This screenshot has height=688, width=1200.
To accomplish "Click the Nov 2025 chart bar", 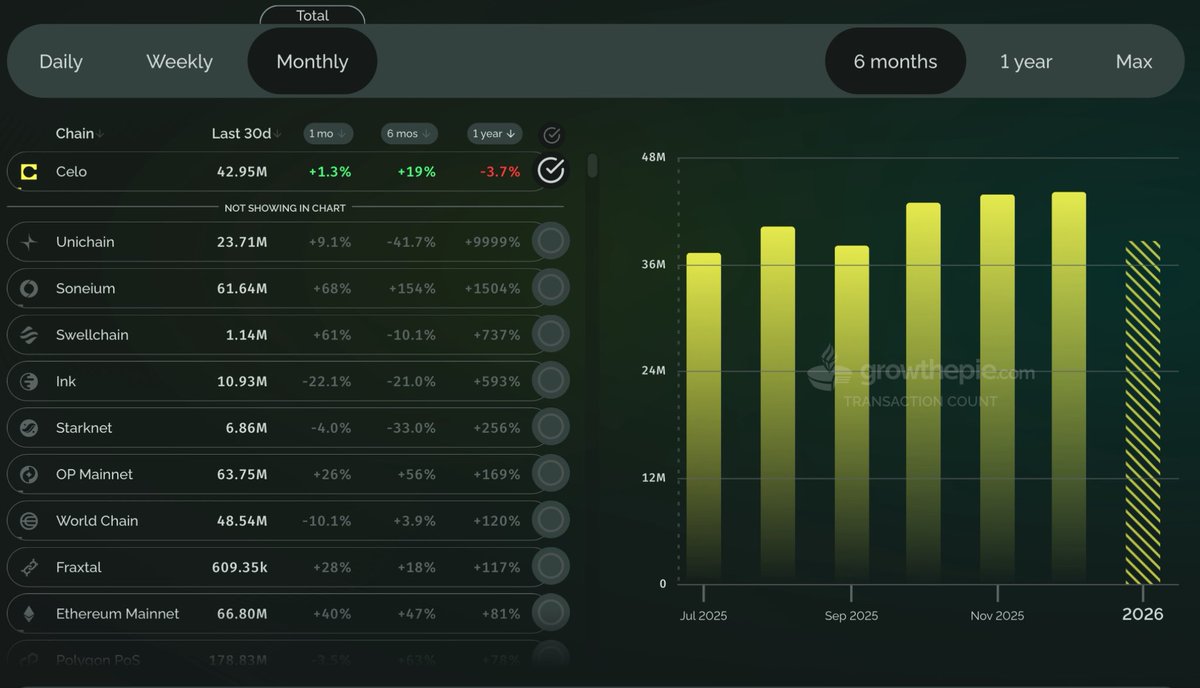I will pyautogui.click(x=997, y=389).
